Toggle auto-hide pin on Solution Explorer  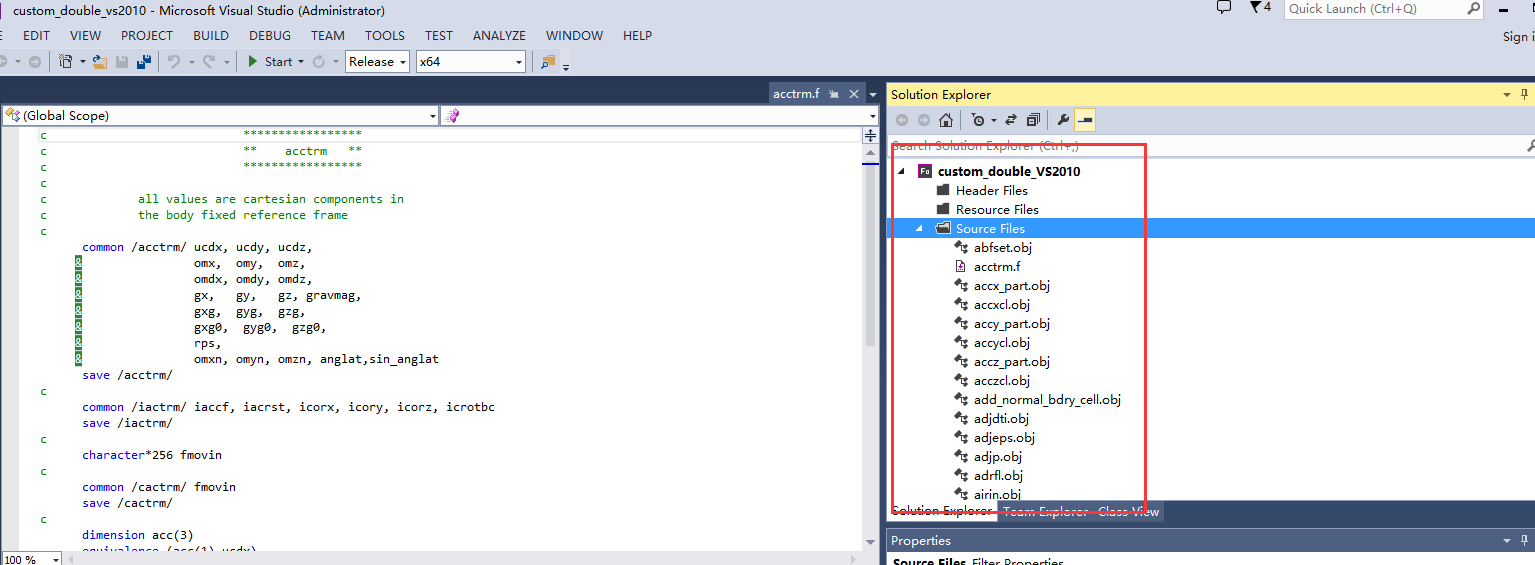pos(1525,94)
